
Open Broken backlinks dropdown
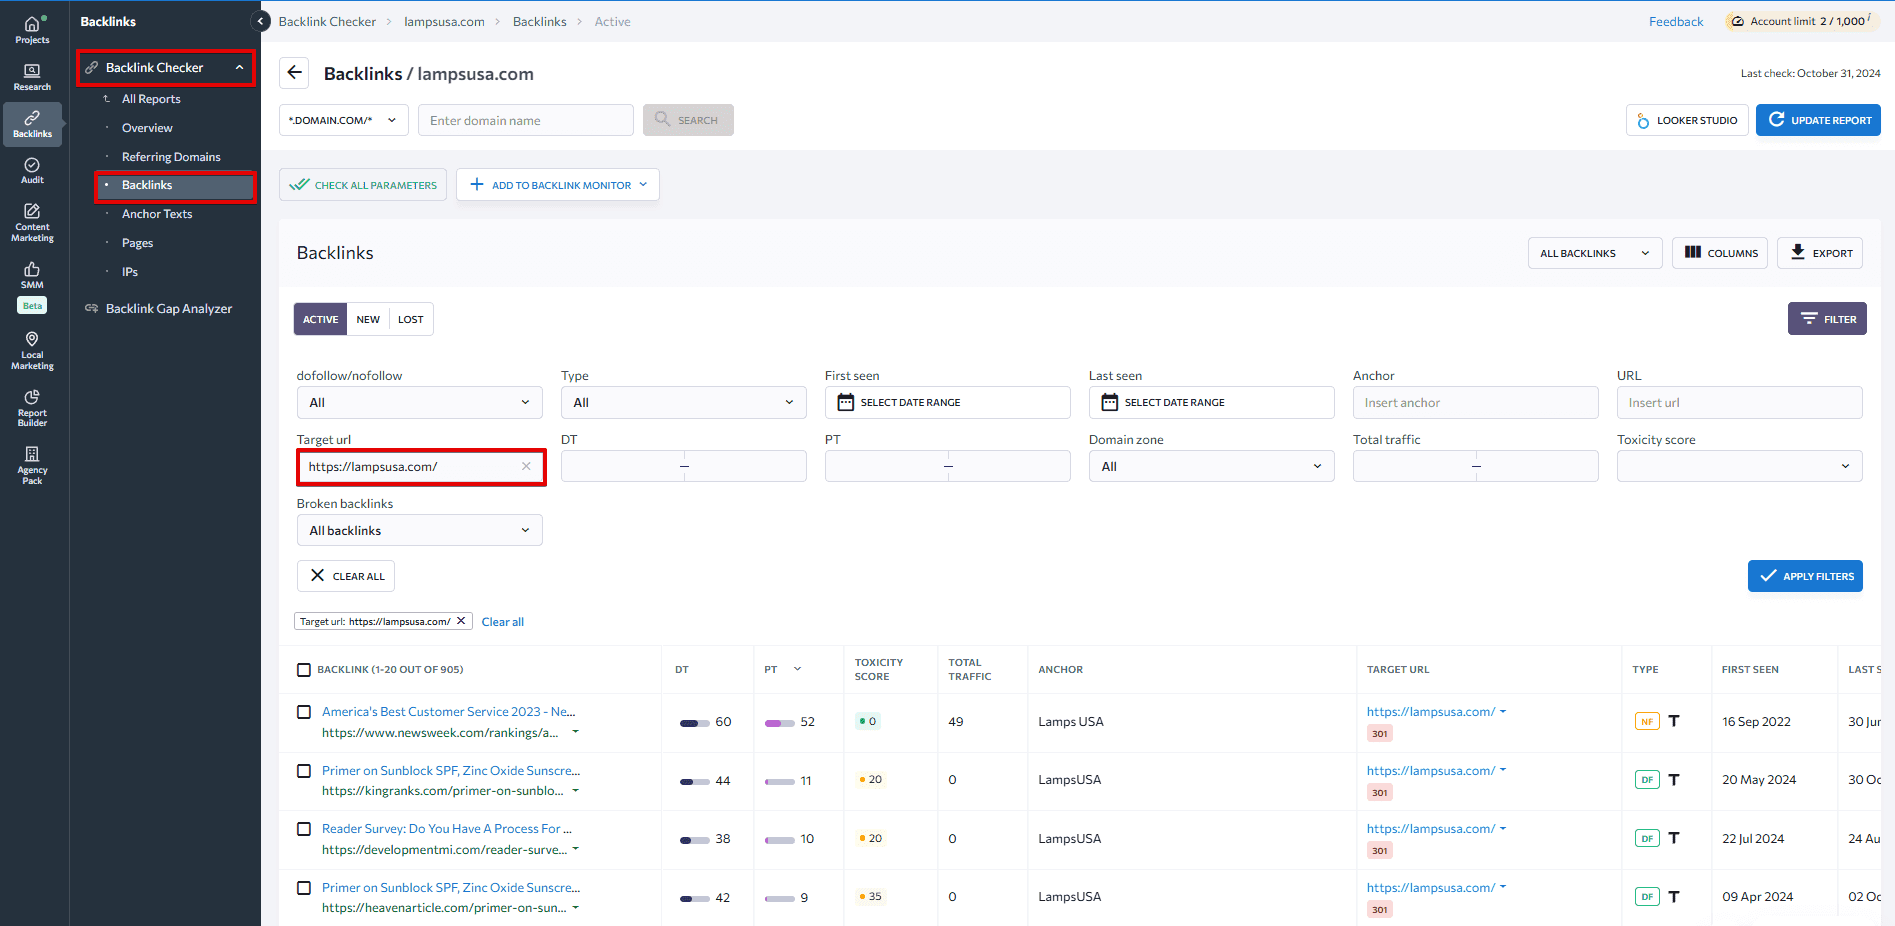click(420, 530)
